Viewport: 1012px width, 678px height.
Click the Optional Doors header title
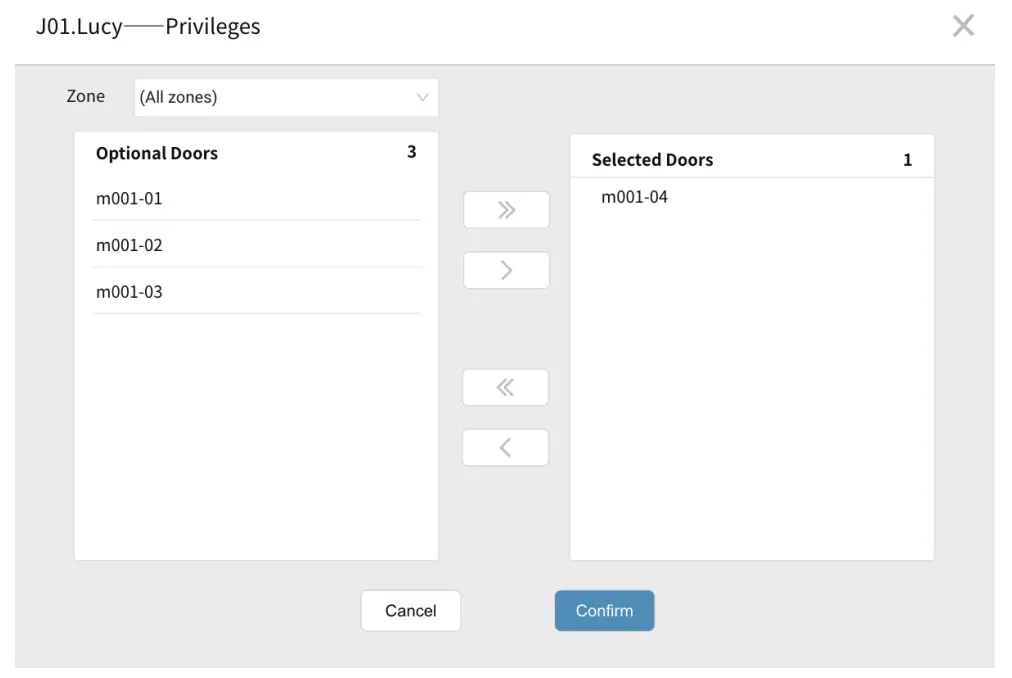click(157, 153)
